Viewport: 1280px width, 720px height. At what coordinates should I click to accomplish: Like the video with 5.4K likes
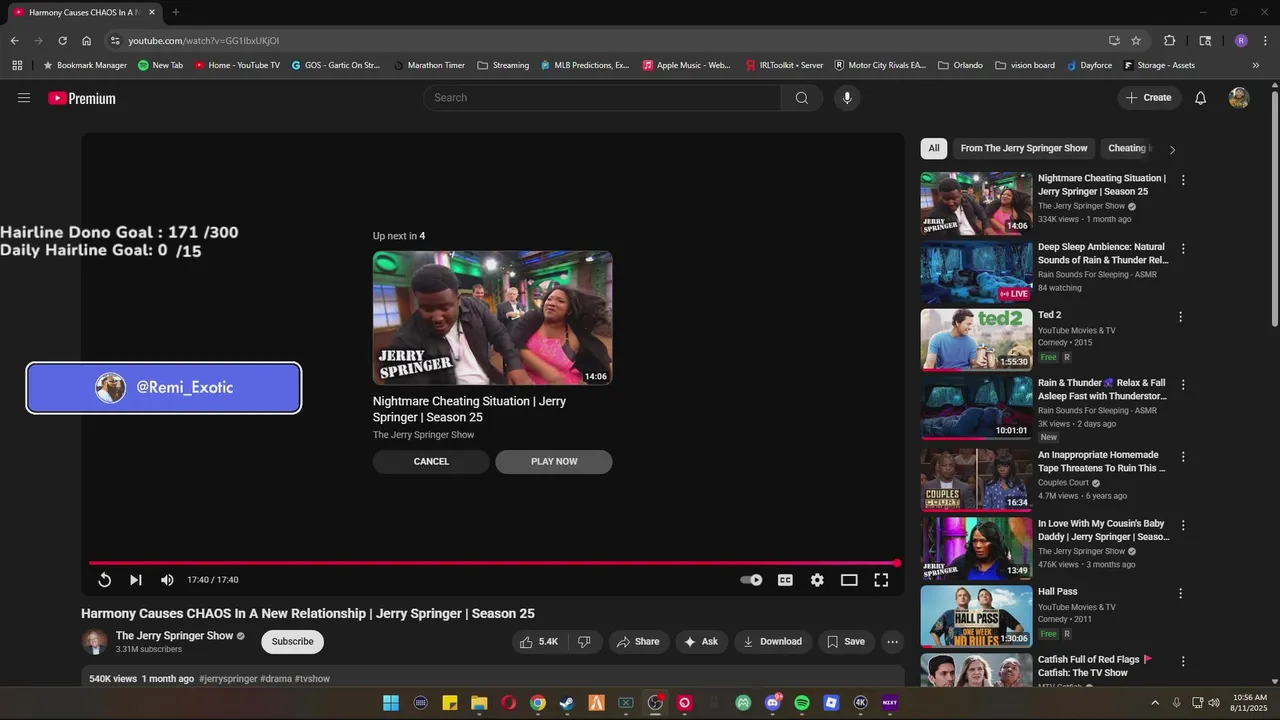click(x=538, y=642)
